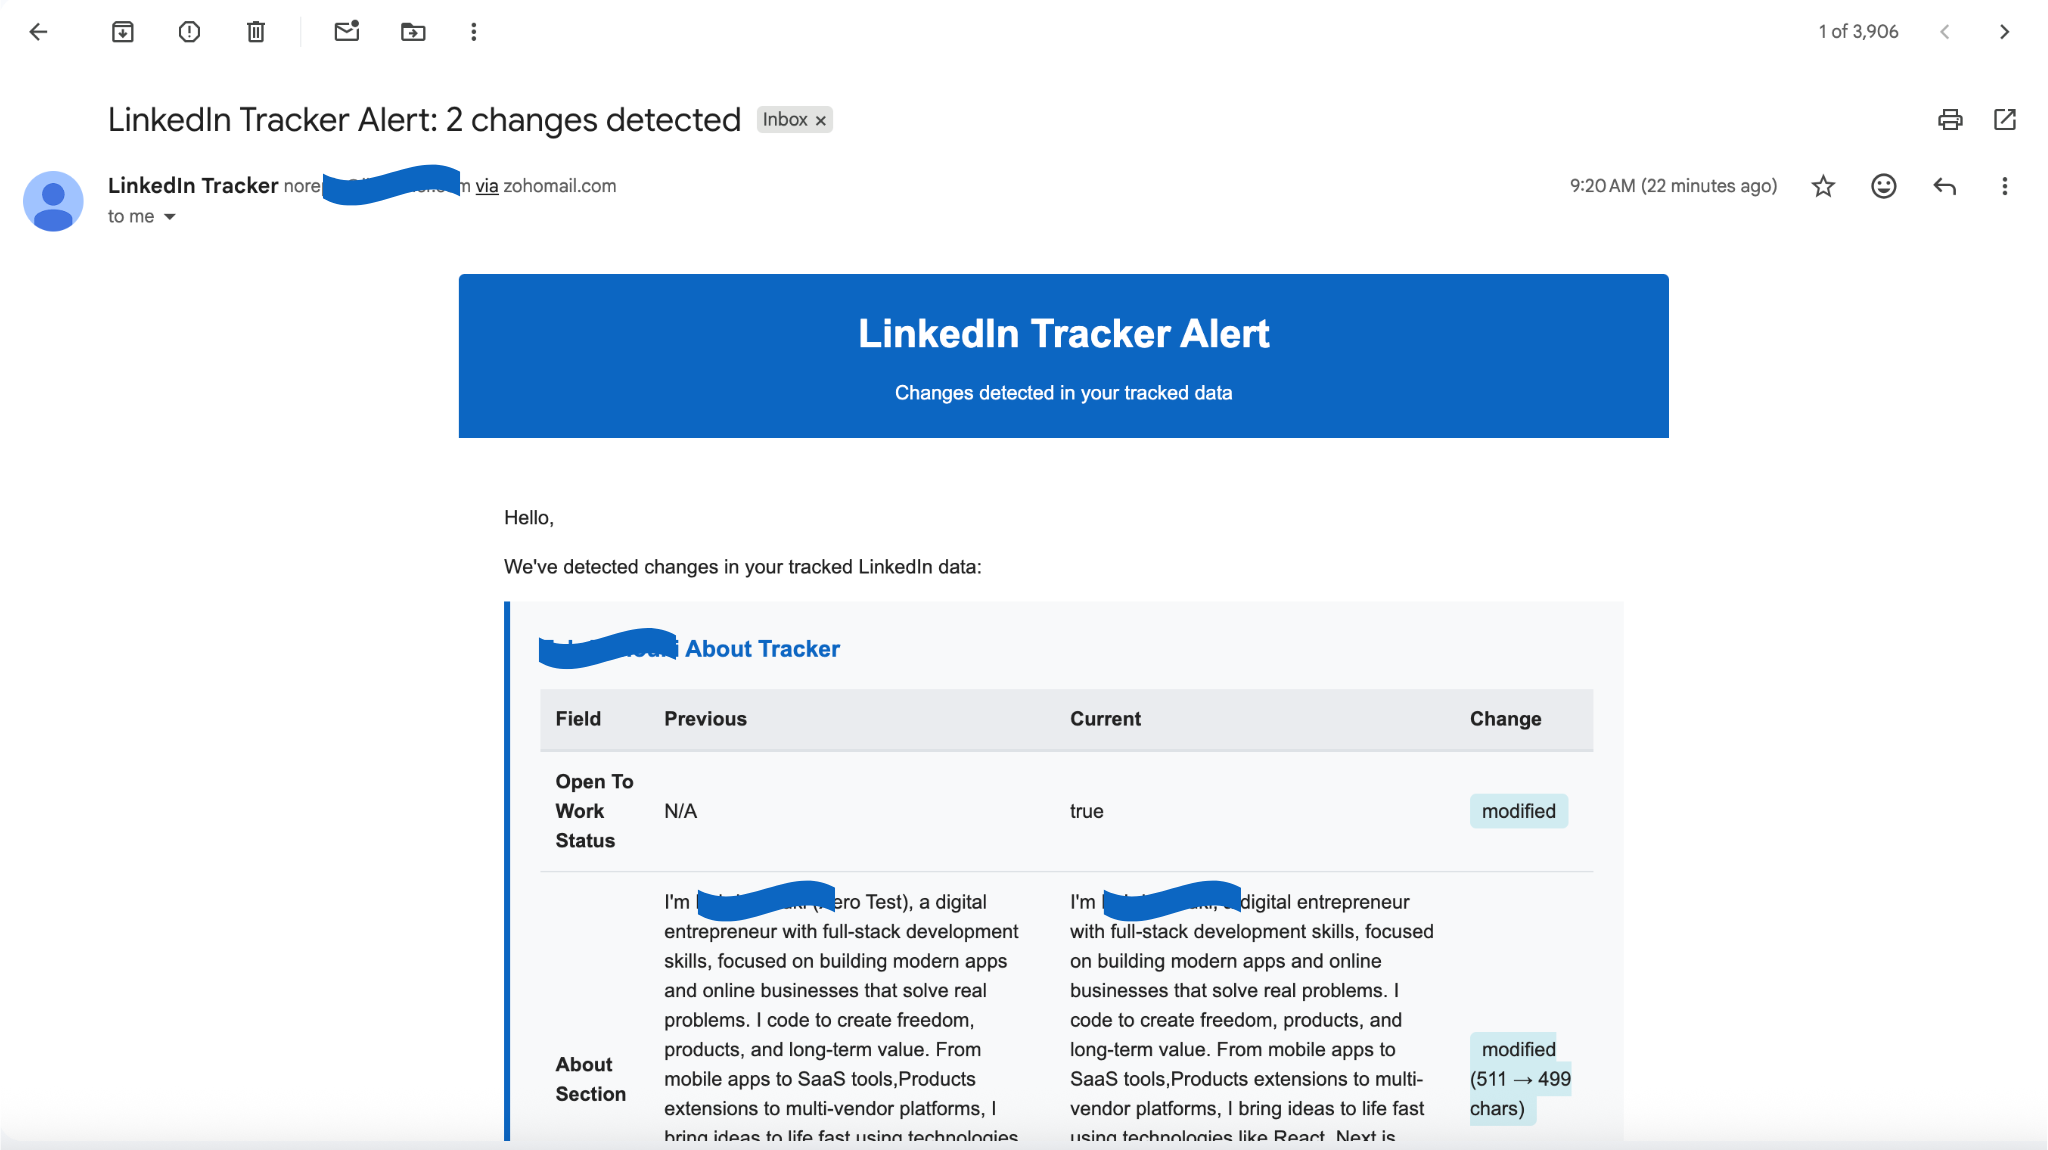Report the email as spam
This screenshot has width=2048, height=1150.
click(x=190, y=31)
